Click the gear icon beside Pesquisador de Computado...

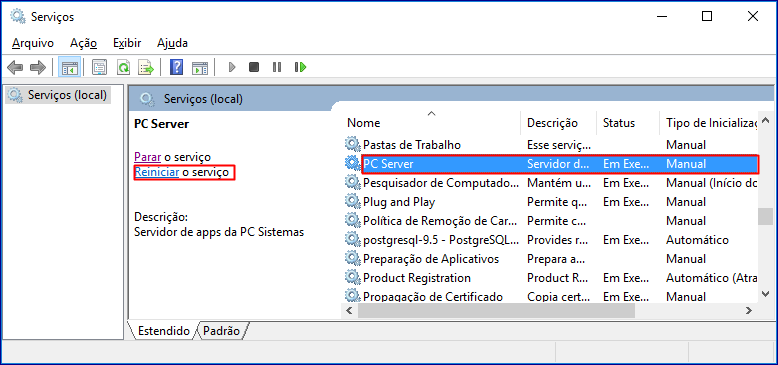[x=352, y=183]
